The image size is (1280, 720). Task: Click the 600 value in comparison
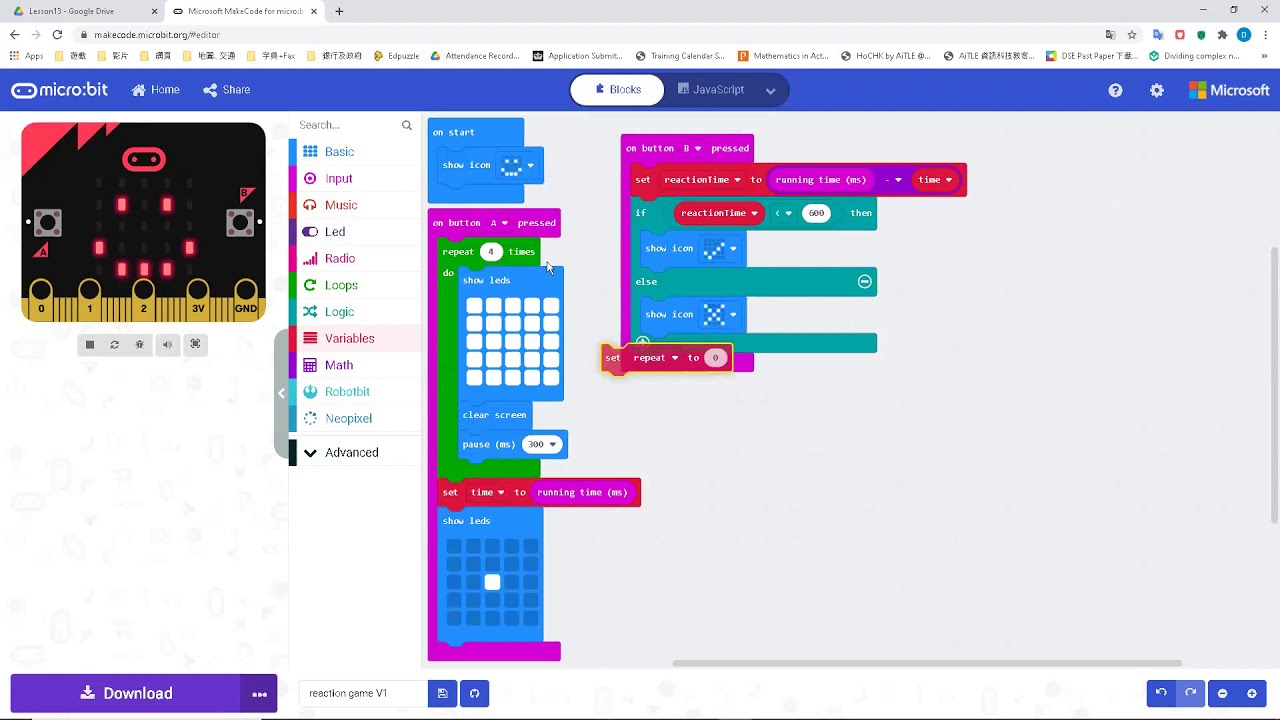coord(816,213)
